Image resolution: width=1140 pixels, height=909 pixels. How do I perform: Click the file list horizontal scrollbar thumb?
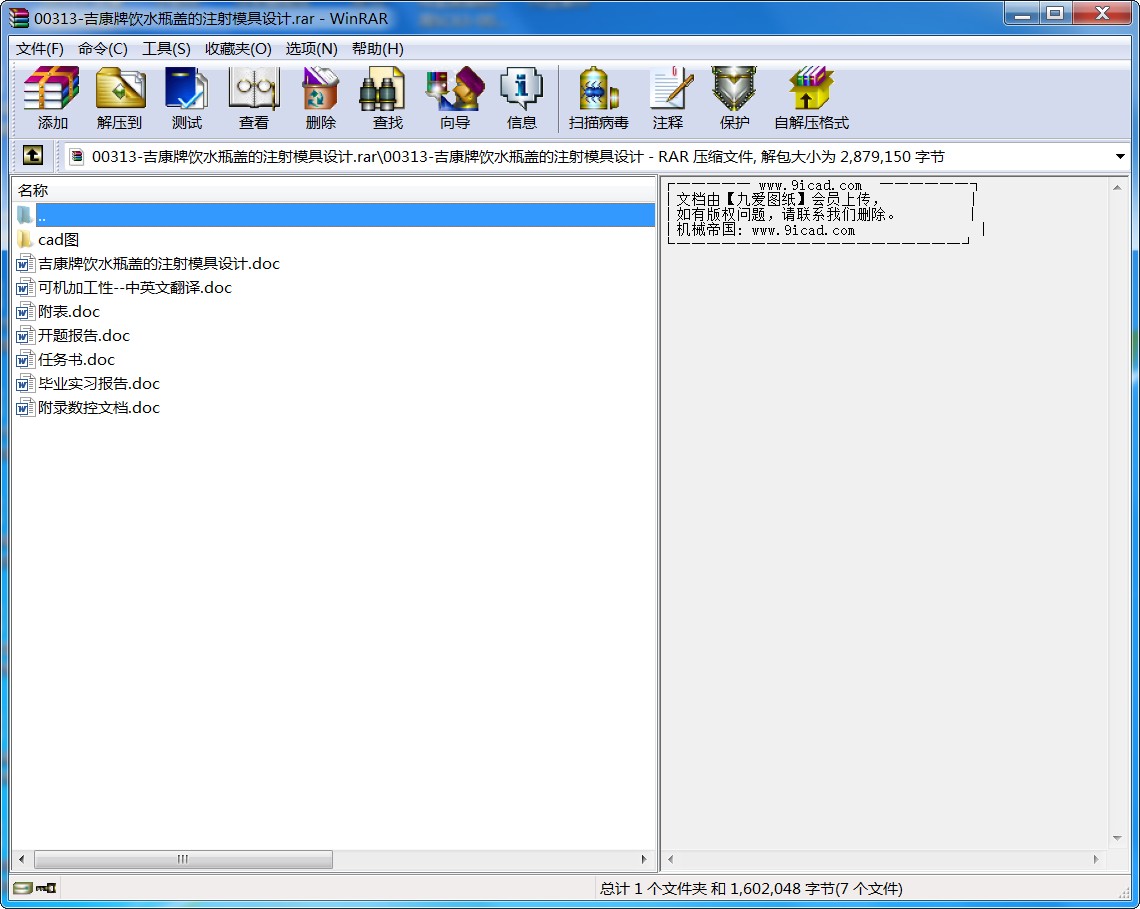pos(183,859)
